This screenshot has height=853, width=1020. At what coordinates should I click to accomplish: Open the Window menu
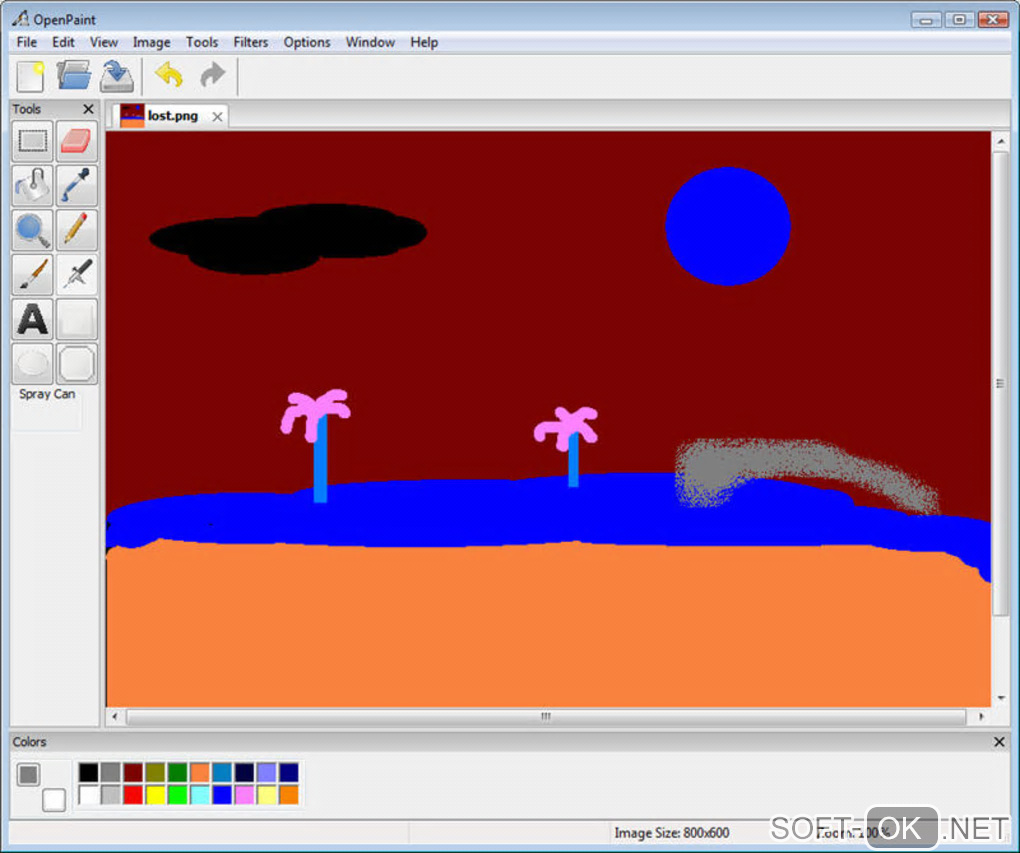click(370, 42)
